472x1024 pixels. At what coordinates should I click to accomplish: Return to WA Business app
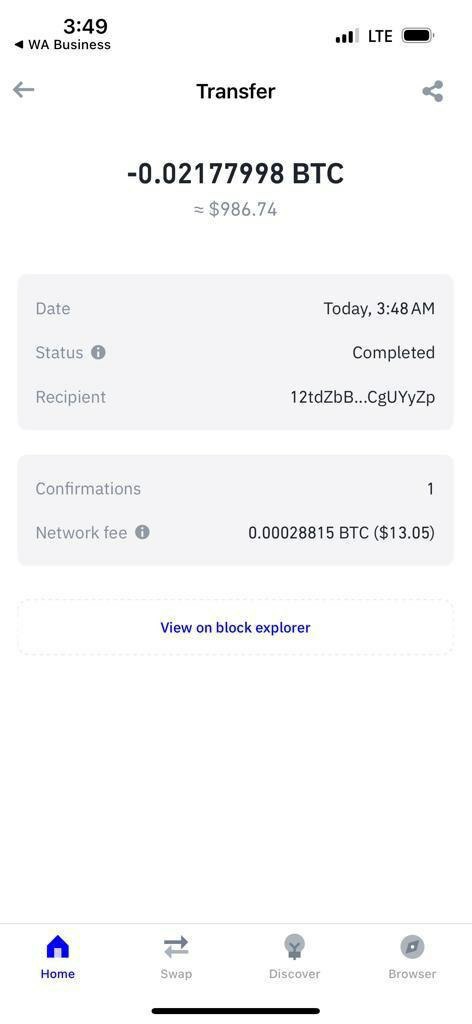(63, 45)
